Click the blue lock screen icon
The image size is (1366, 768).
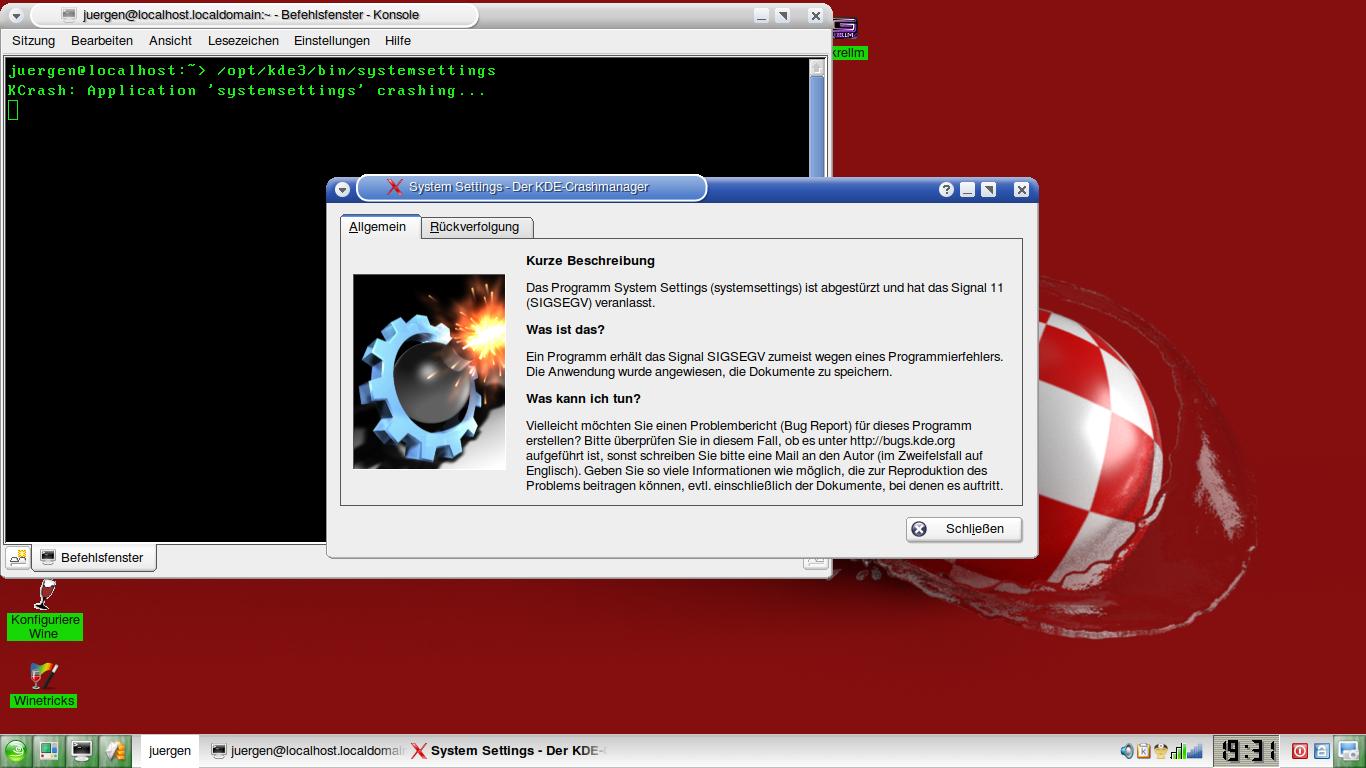tap(1321, 751)
